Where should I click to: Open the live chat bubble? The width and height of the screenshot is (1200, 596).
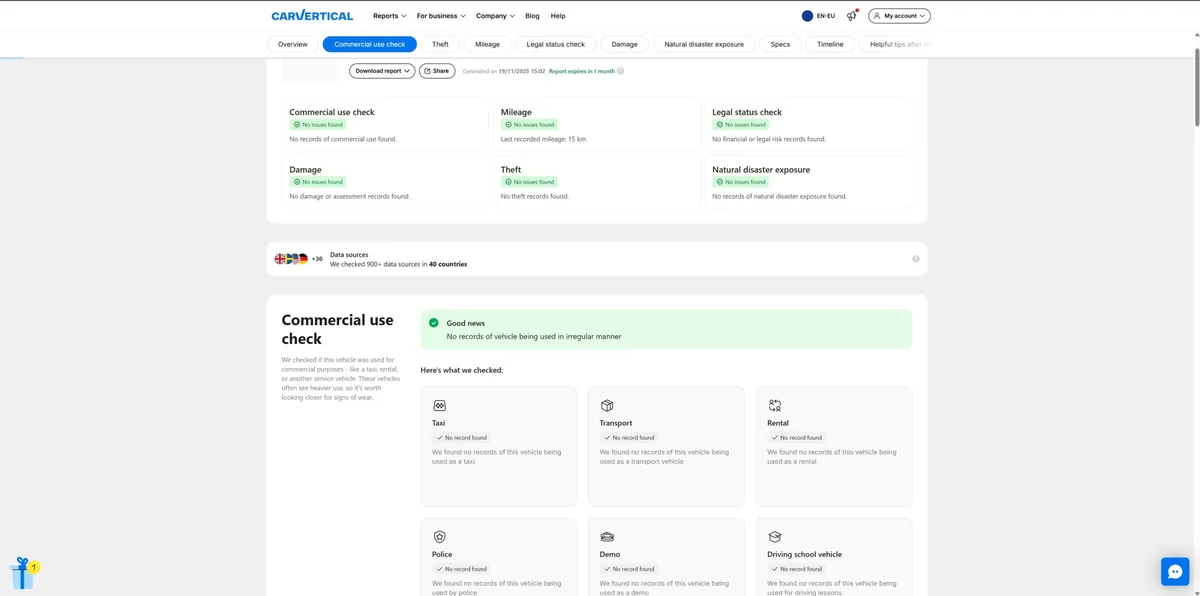[x=1175, y=571]
